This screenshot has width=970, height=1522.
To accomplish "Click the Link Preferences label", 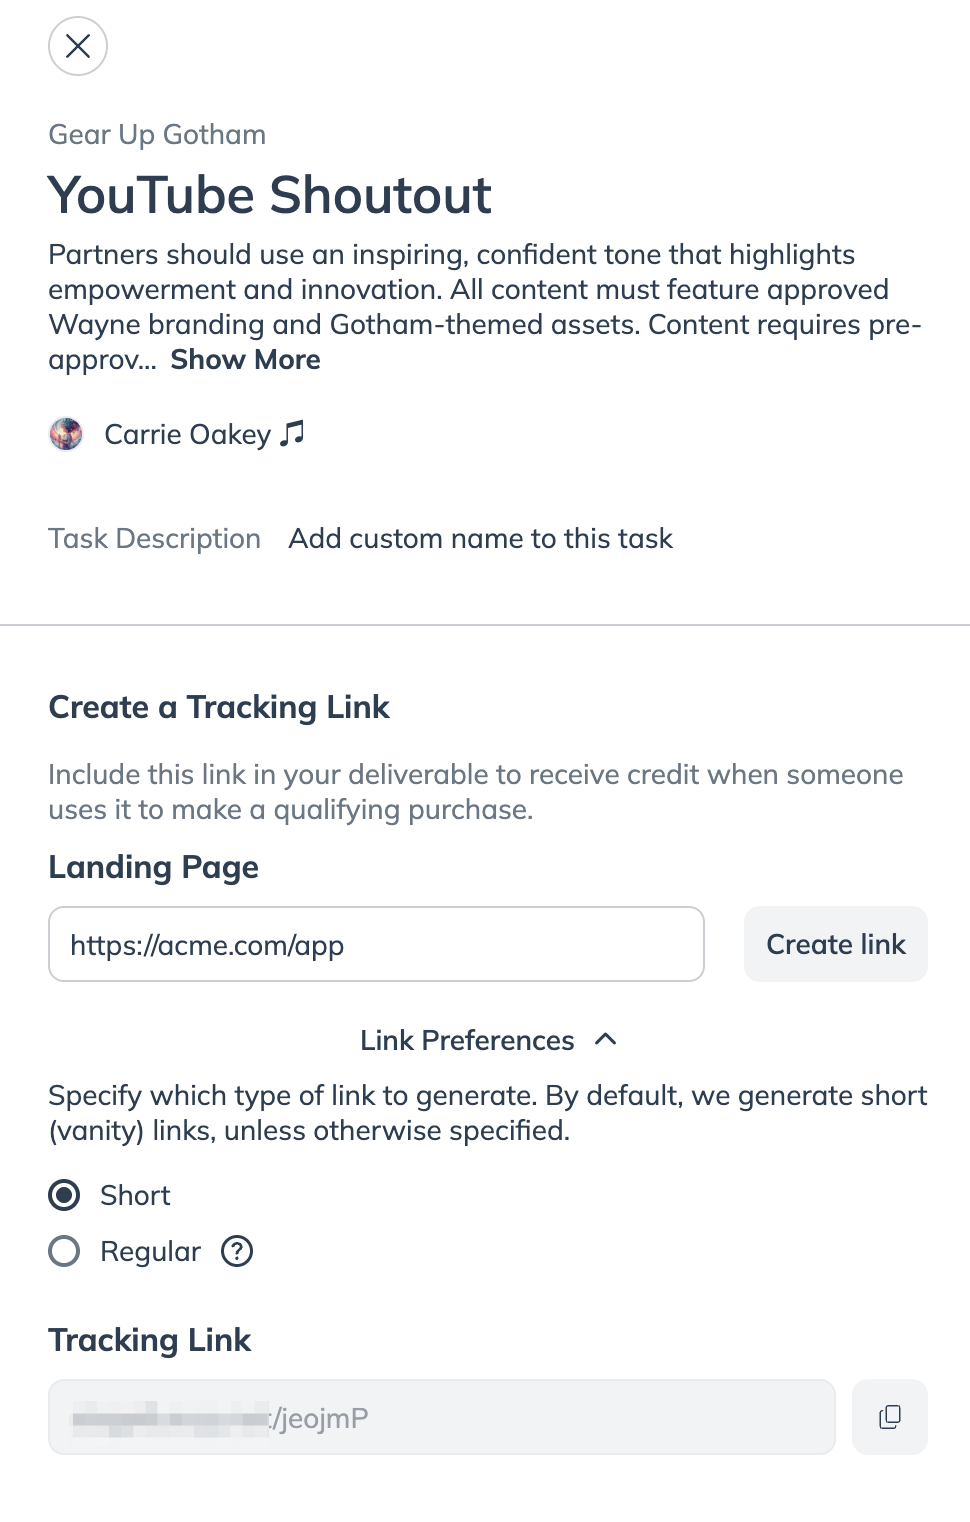I will 467,1041.
